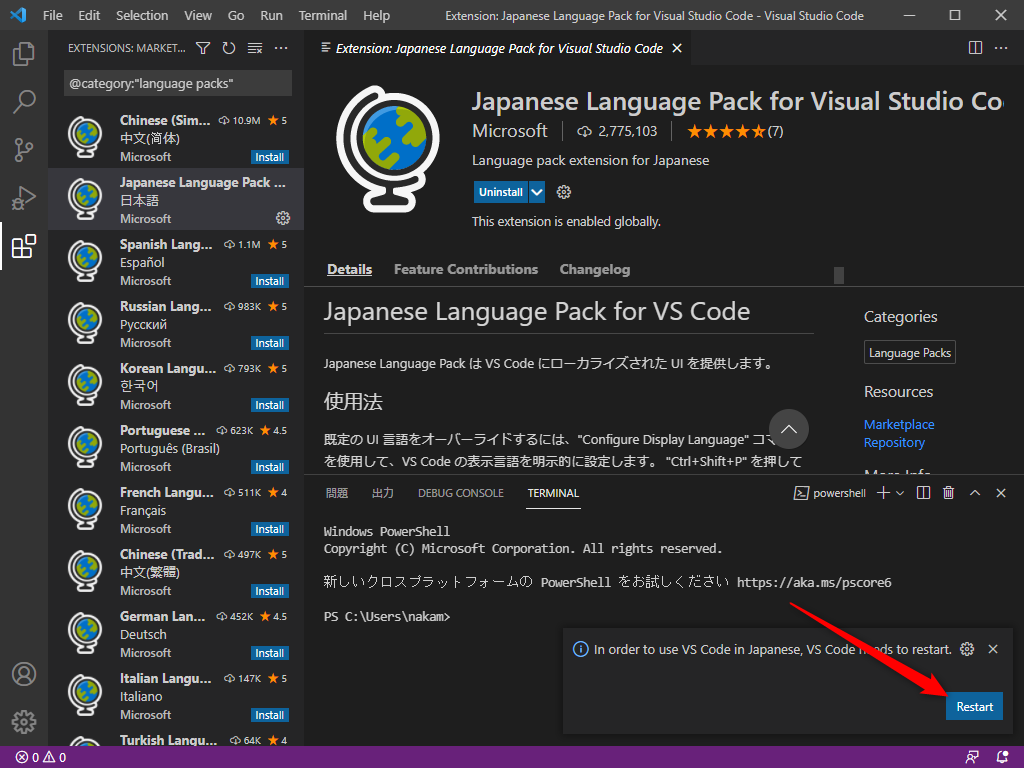Filter extensions with the funnel icon
Viewport: 1024px width, 768px height.
tap(203, 48)
